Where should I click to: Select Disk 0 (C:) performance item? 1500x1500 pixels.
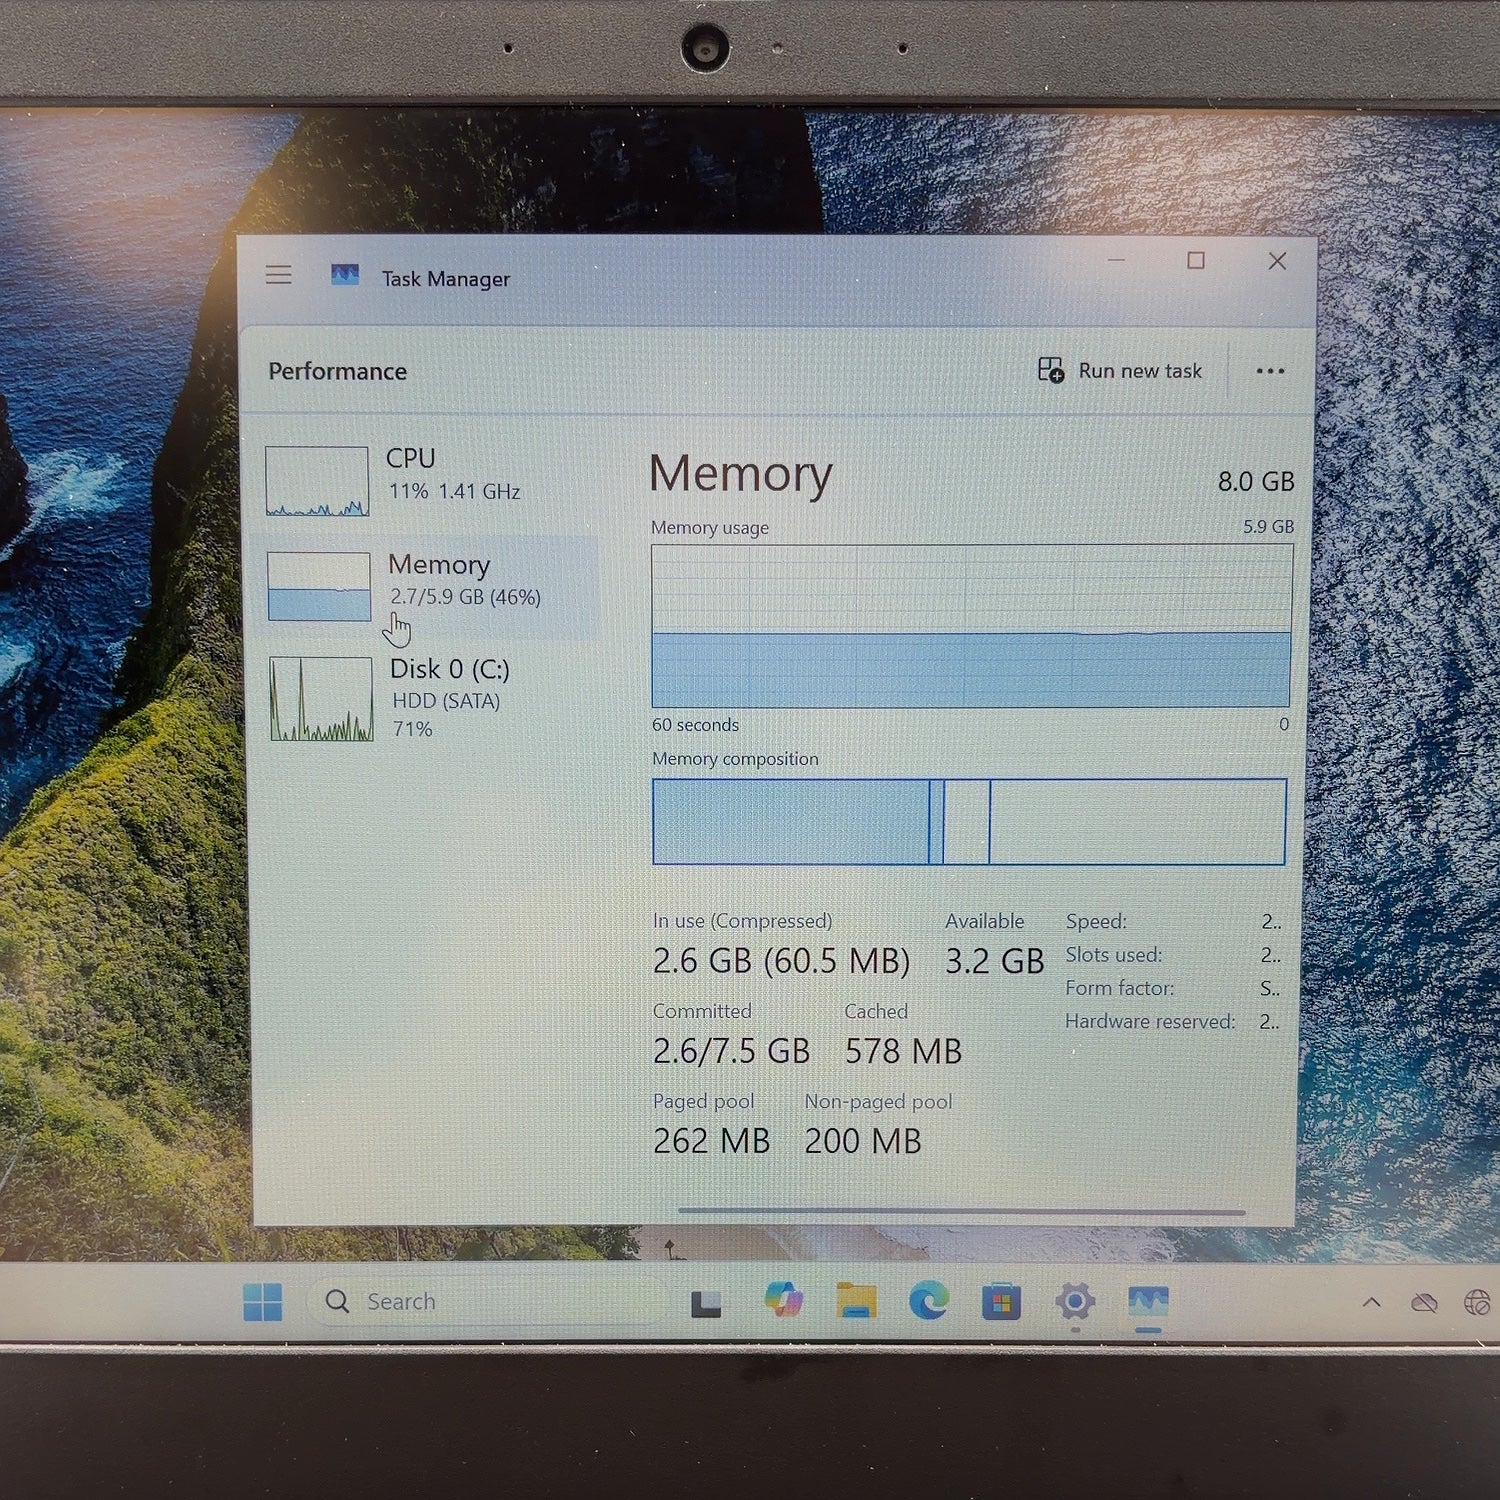430,698
